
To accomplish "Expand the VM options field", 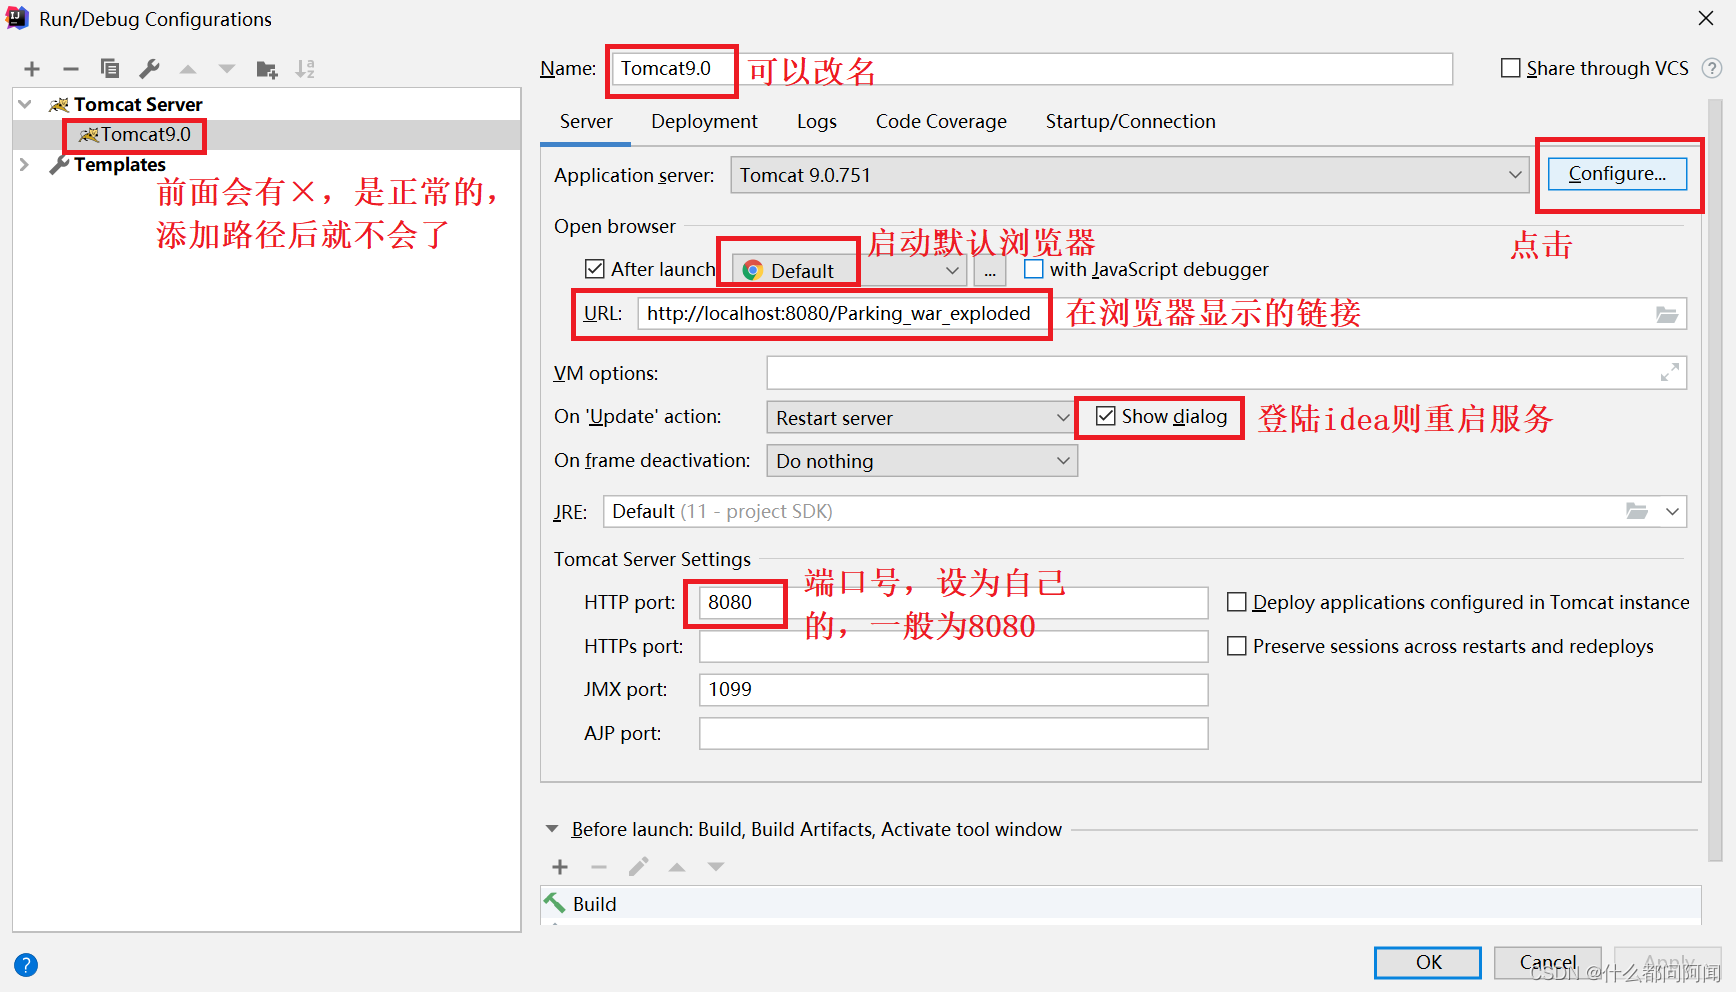I will pos(1669,373).
